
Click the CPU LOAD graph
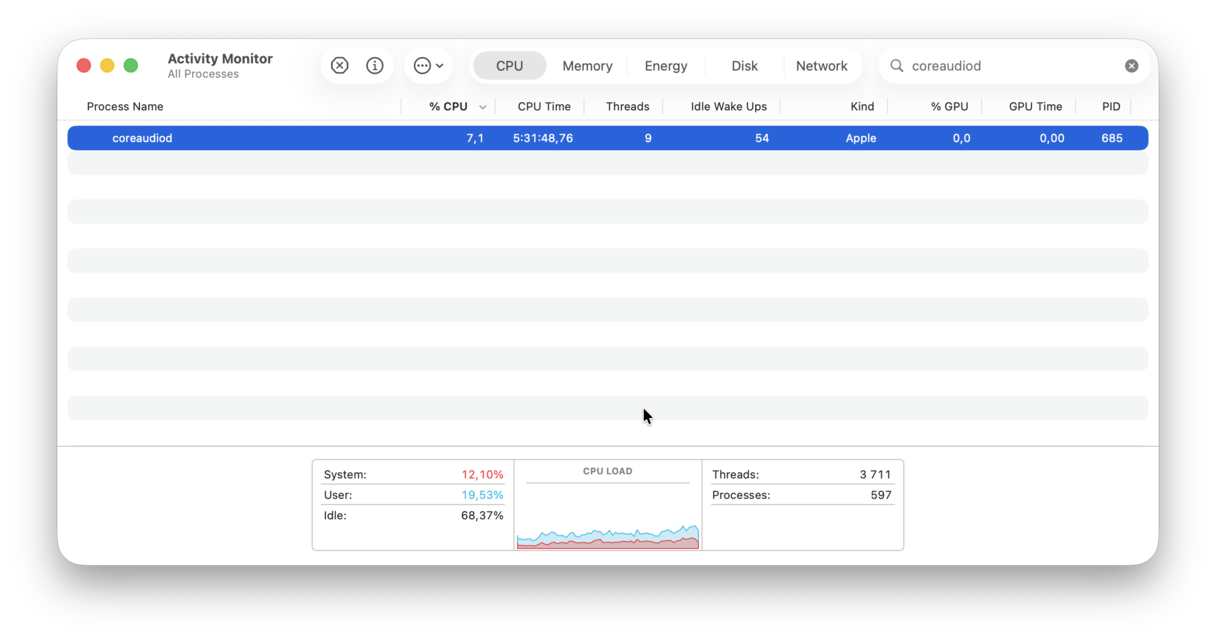pyautogui.click(x=608, y=515)
